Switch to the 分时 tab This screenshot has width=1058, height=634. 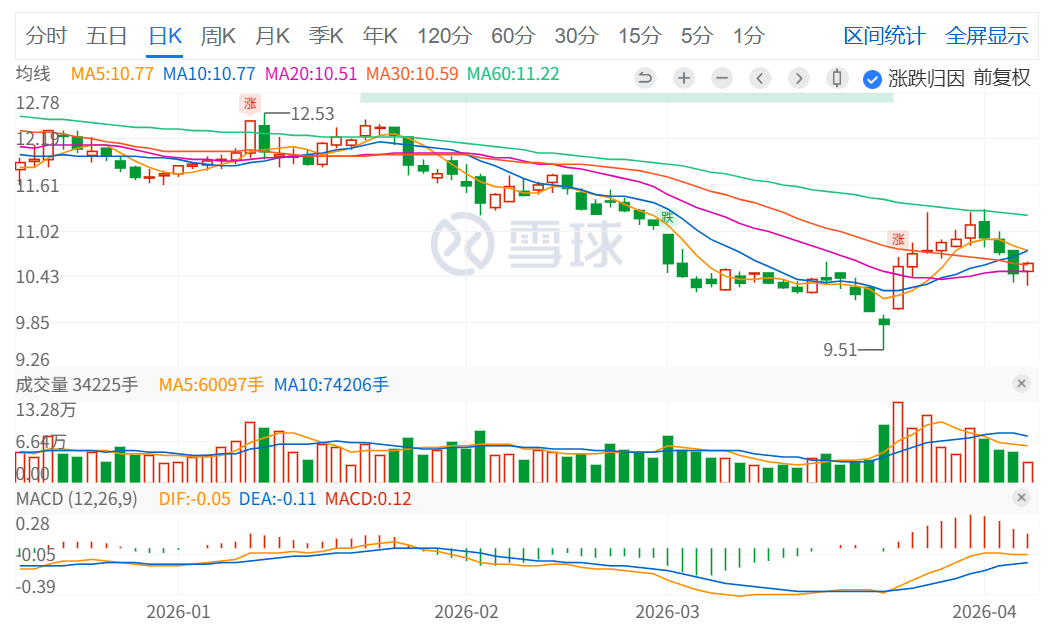(x=46, y=36)
